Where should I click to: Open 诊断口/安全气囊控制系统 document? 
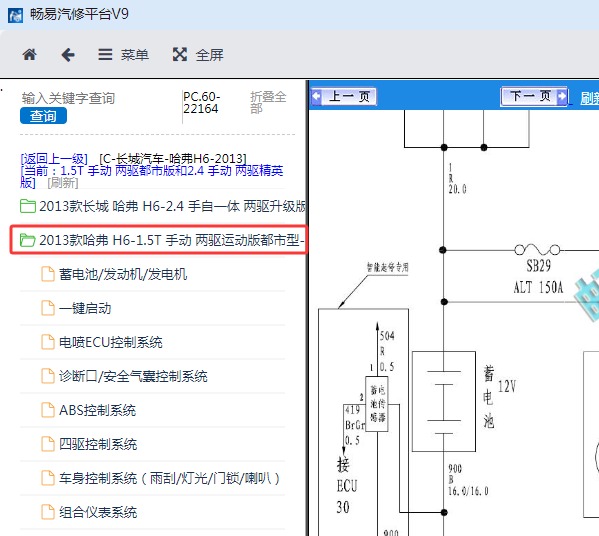133,376
